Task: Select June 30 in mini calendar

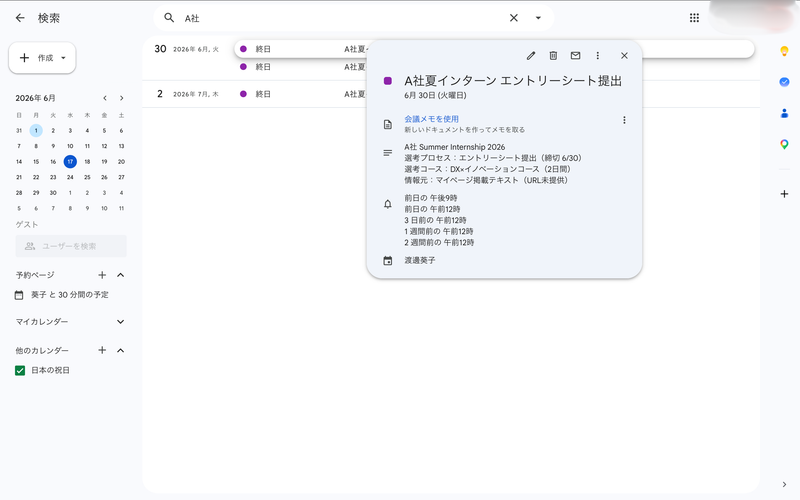Action: (x=53, y=193)
